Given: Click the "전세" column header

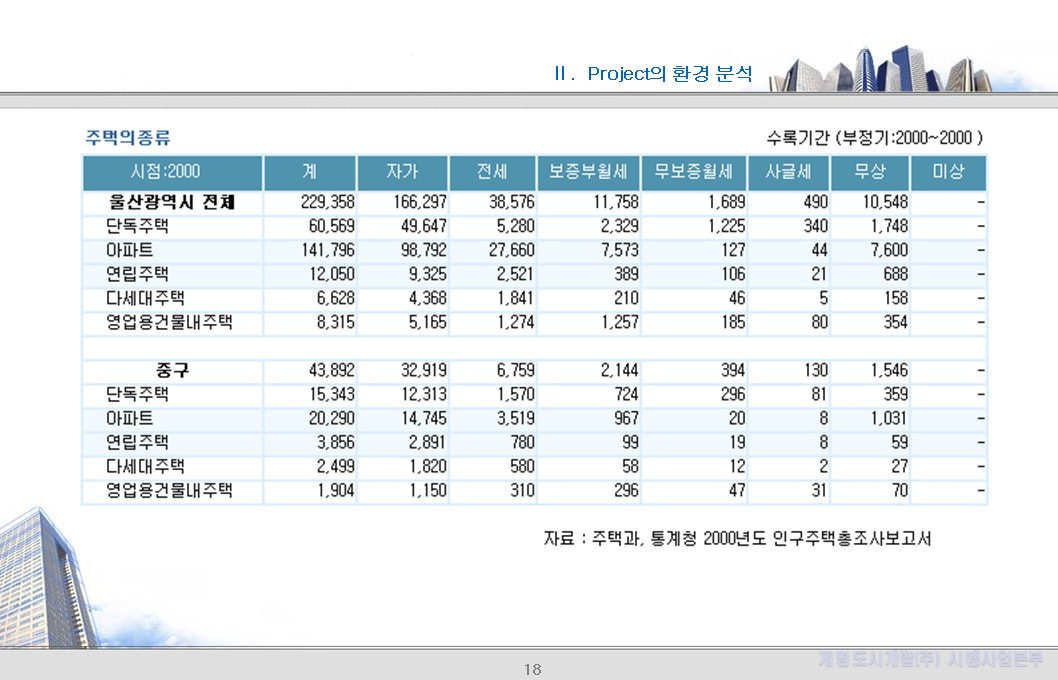Looking at the screenshot, I should click(x=489, y=171).
